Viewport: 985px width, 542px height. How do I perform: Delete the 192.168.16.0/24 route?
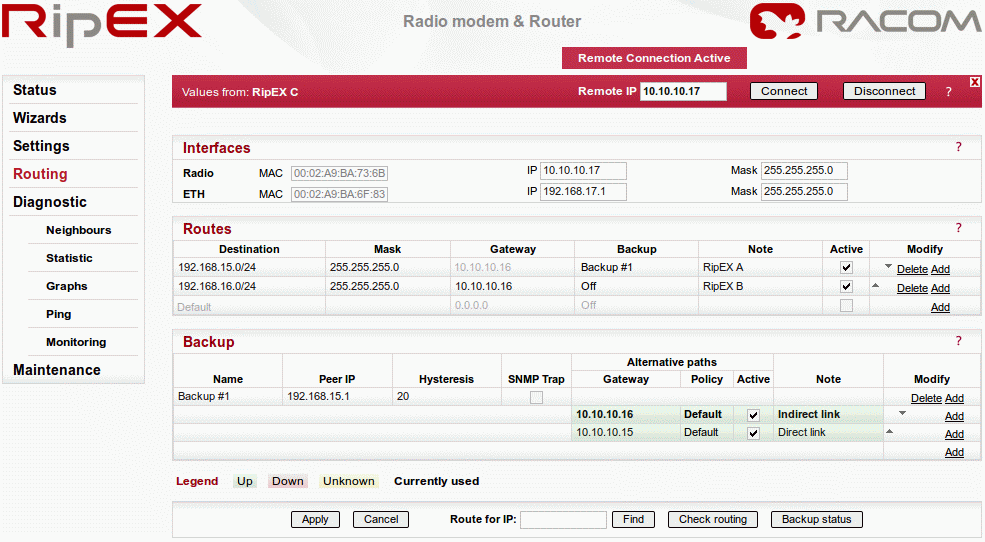(912, 288)
